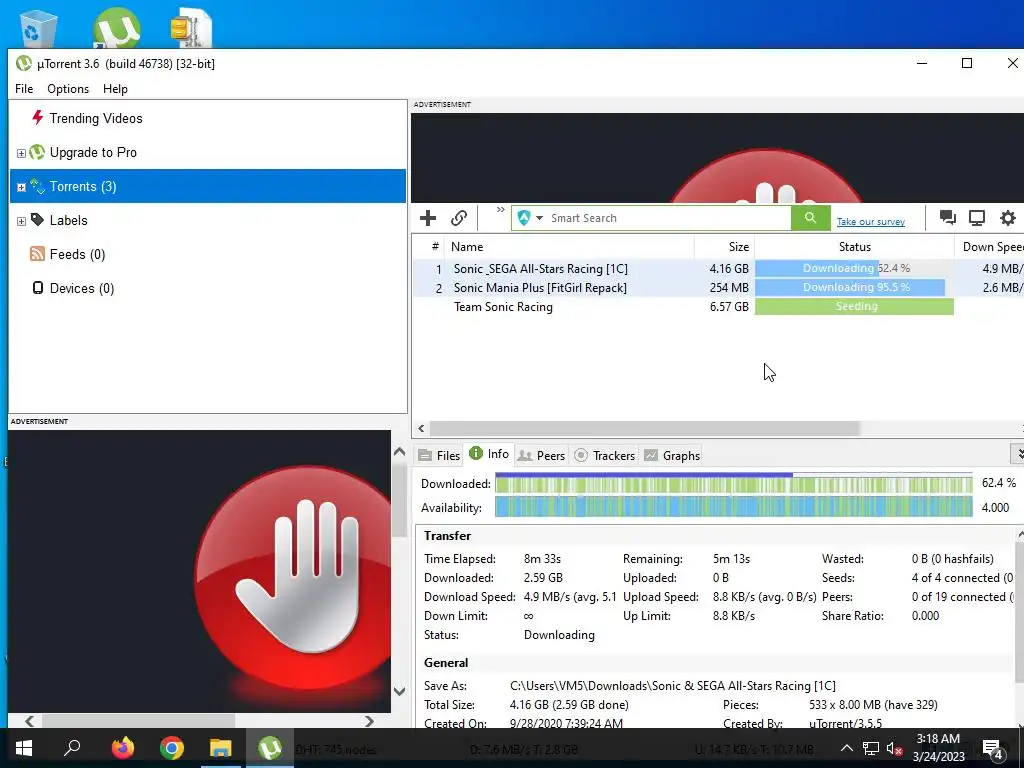Select Upgrade to Pro in sidebar
Screen dimensions: 1024x768
pos(93,152)
